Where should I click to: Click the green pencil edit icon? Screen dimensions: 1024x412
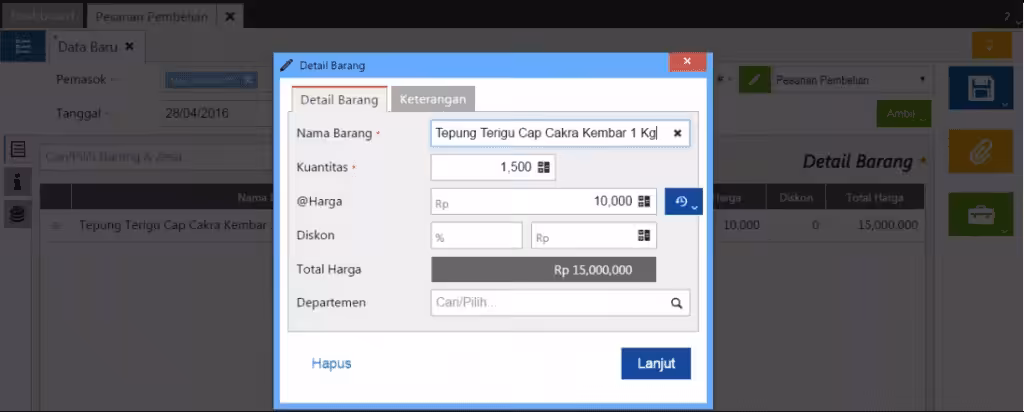[755, 80]
